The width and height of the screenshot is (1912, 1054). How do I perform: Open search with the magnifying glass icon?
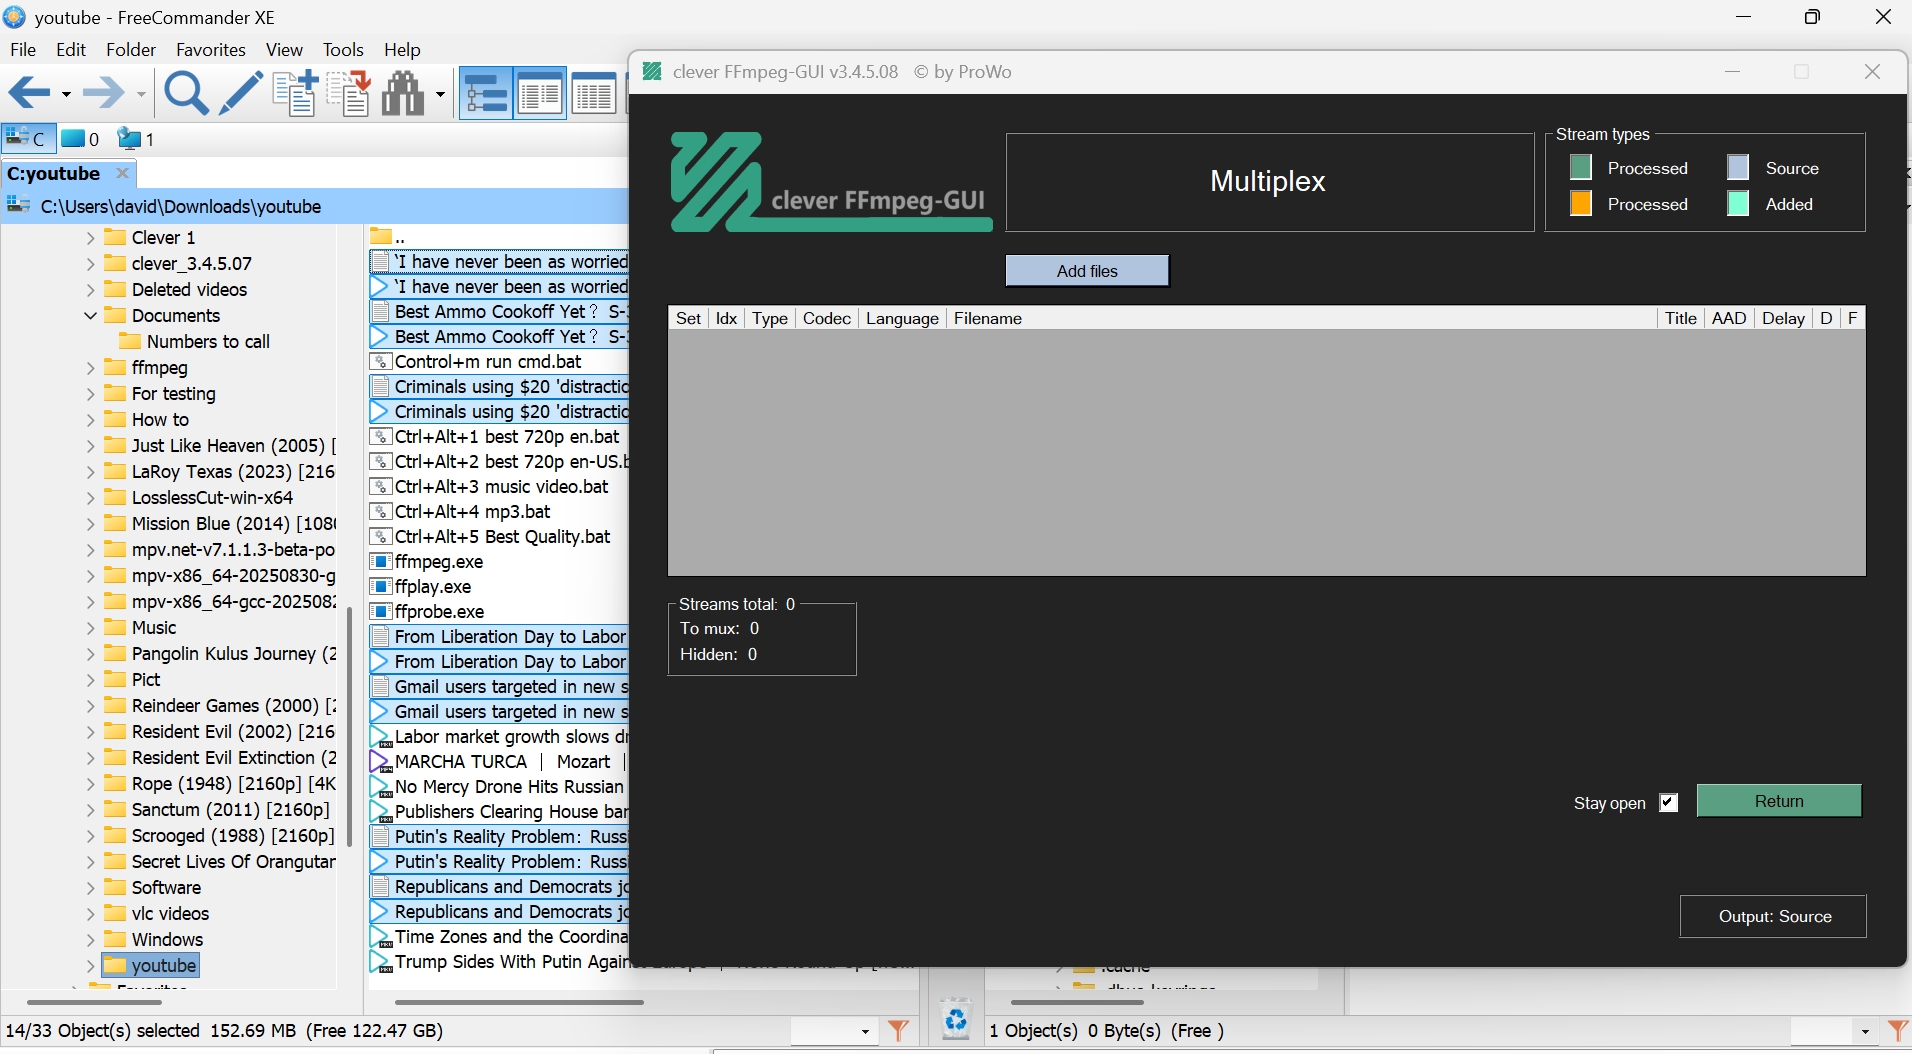186,94
